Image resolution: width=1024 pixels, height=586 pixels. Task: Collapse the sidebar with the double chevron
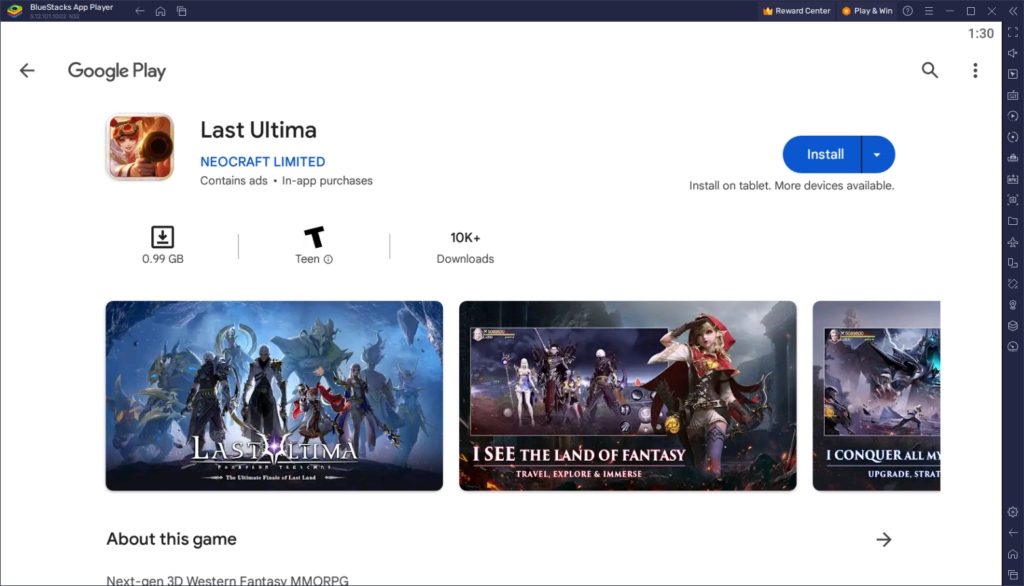pos(1013,11)
